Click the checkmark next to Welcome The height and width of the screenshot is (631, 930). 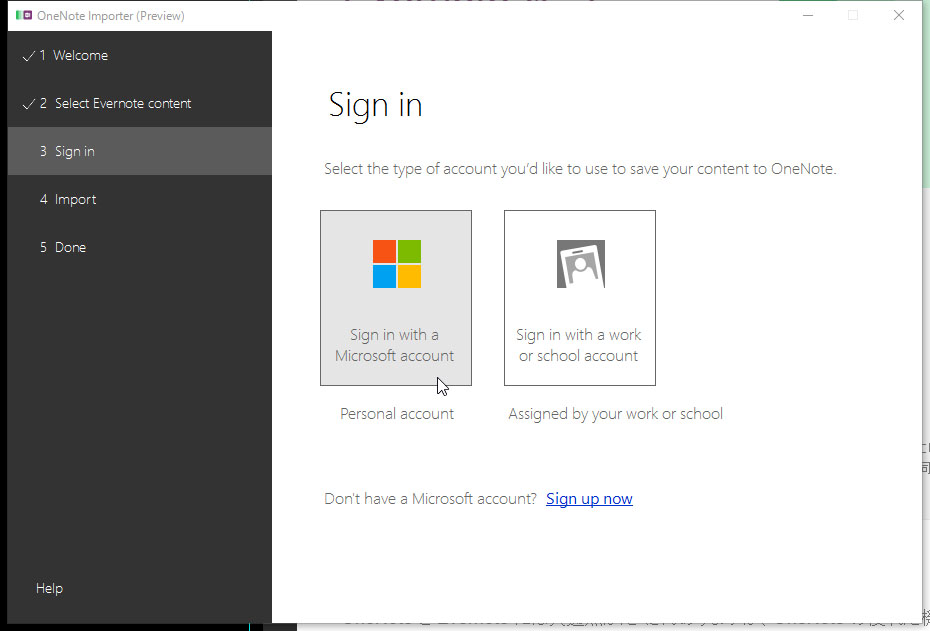pyautogui.click(x=28, y=56)
